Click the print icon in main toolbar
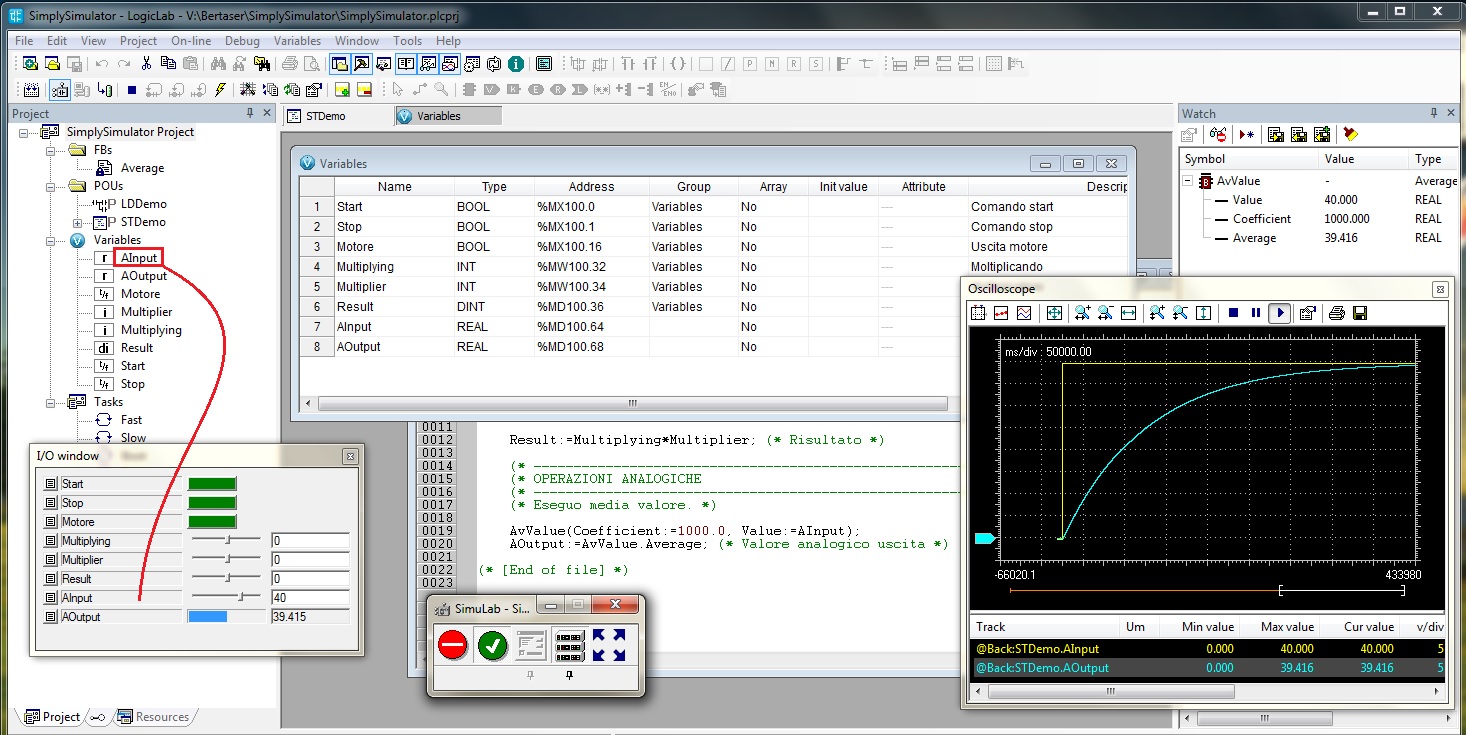Viewport: 1466px width, 735px height. click(290, 64)
